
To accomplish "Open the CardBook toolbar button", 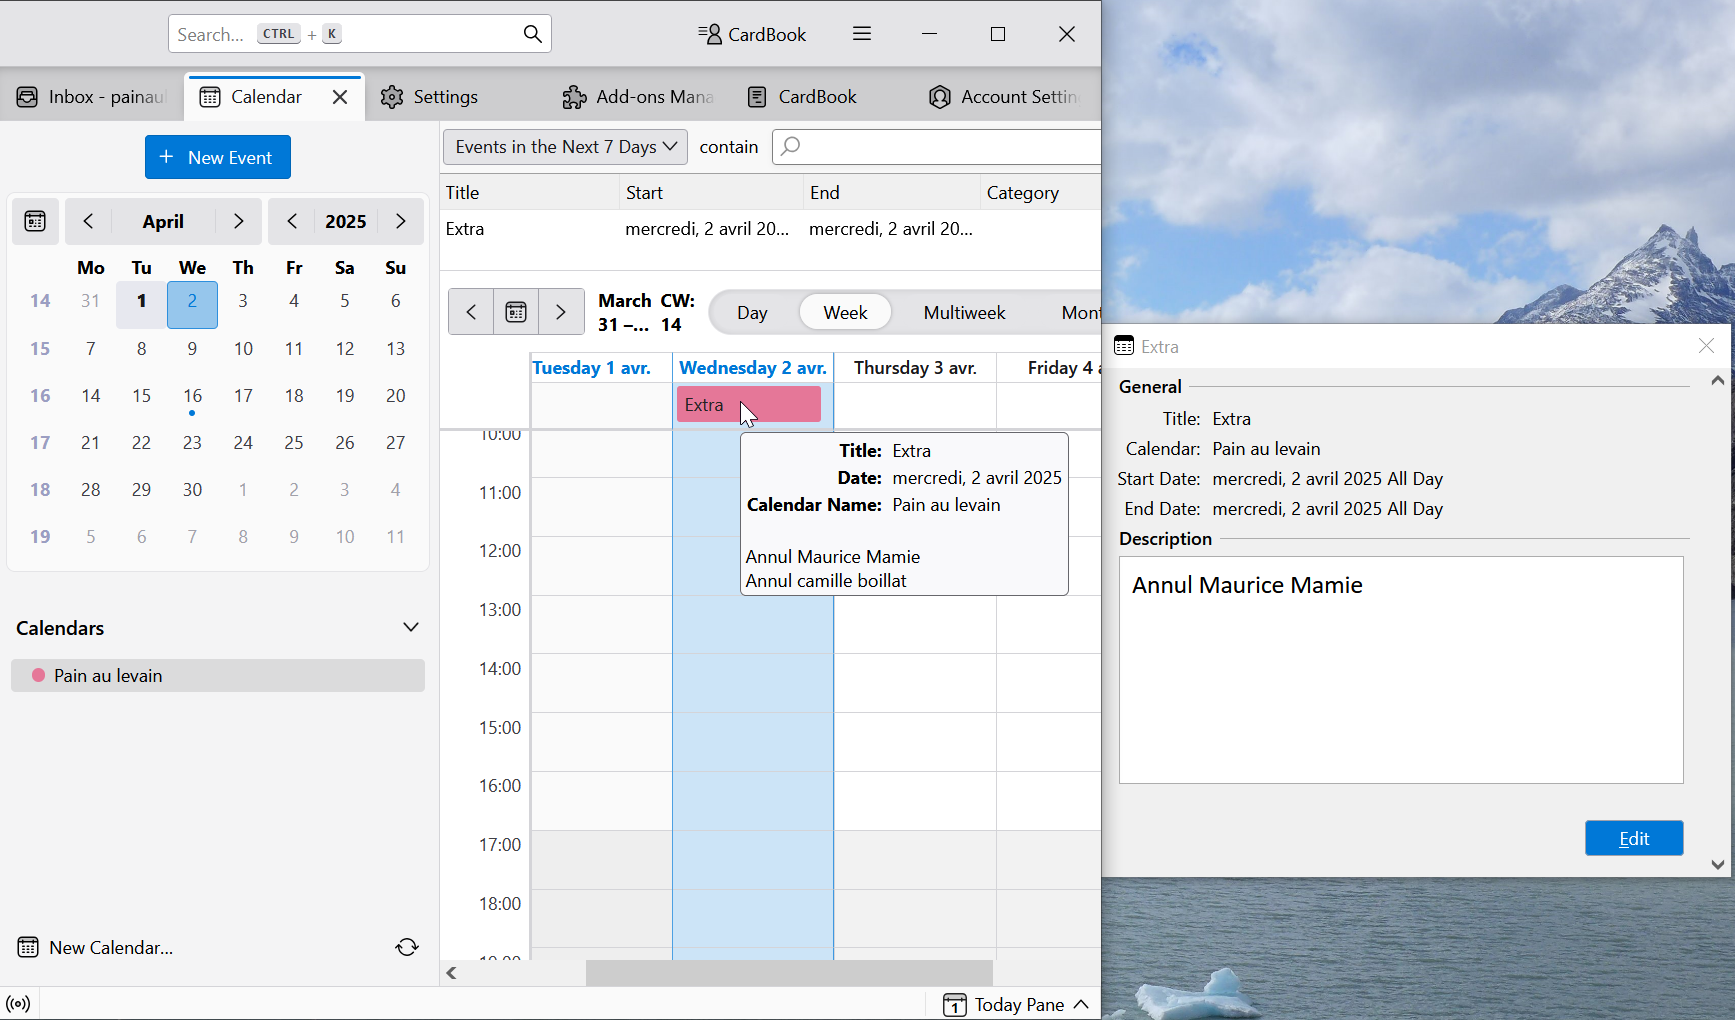I will (751, 34).
